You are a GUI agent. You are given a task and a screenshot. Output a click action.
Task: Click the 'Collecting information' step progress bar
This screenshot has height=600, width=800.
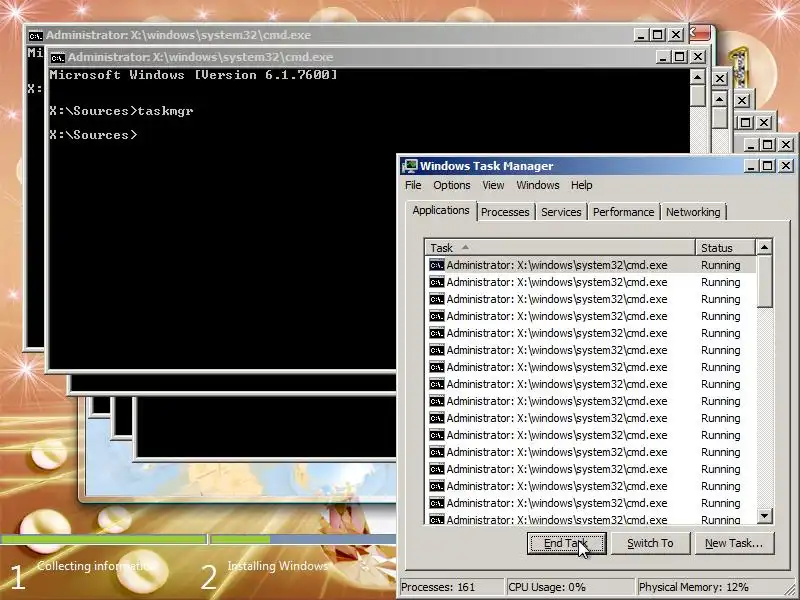click(x=104, y=539)
